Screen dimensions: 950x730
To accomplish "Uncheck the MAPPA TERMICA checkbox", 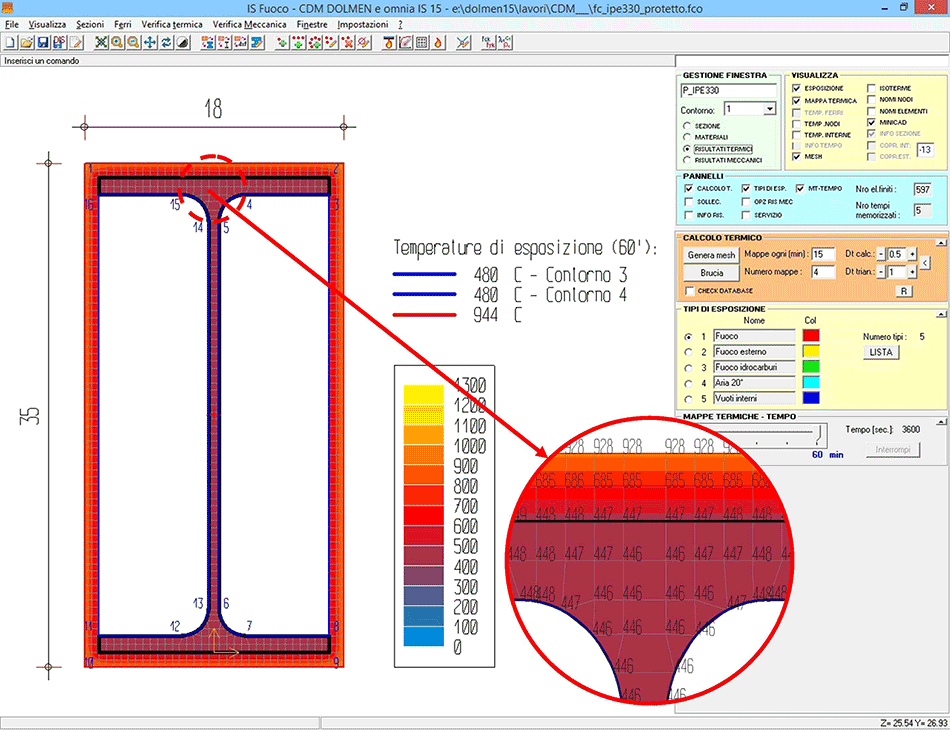I will [x=796, y=101].
